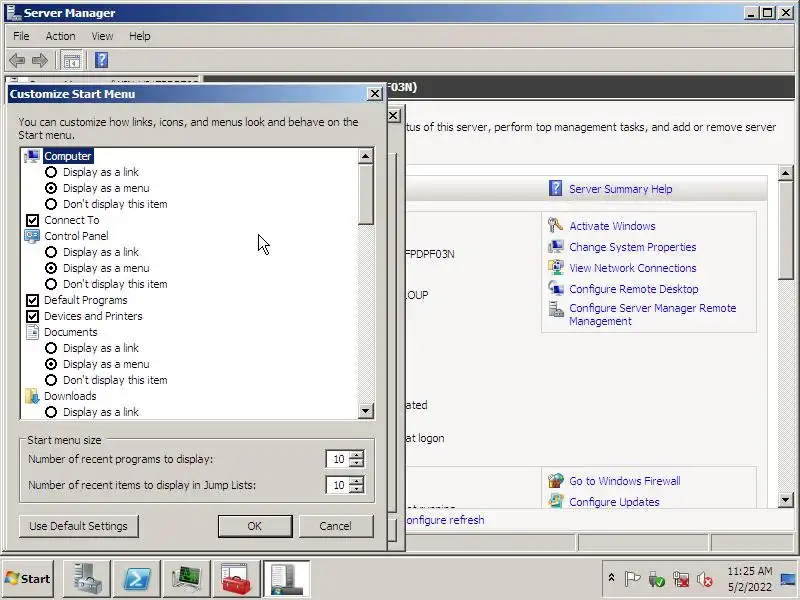Click the Action Center flag tray icon
The height and width of the screenshot is (600, 800).
click(632, 579)
